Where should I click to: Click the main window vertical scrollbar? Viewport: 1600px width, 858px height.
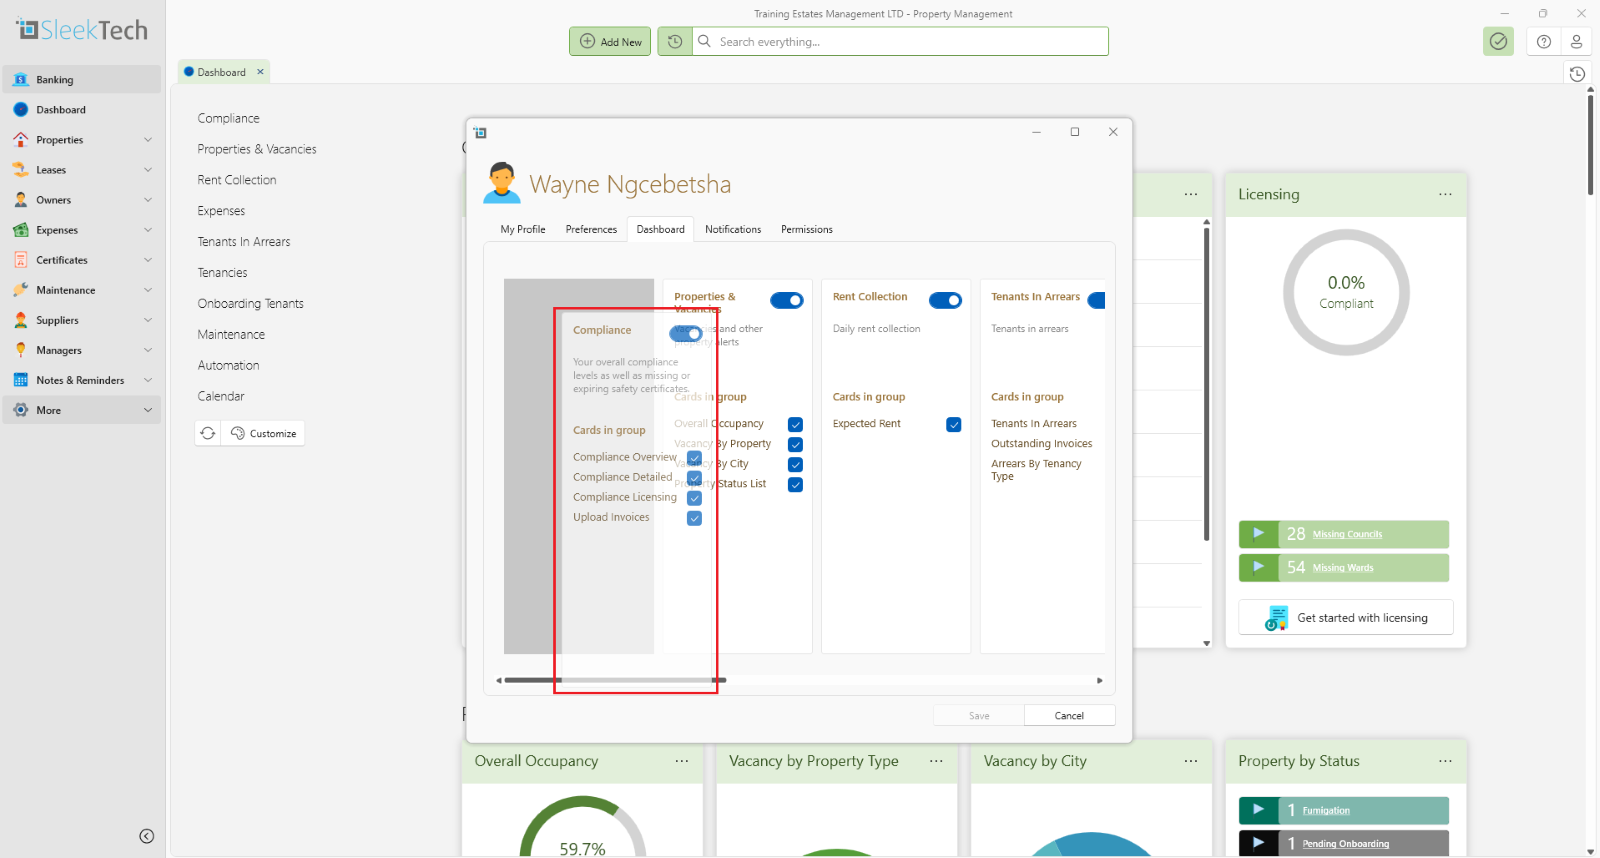coord(1590,145)
